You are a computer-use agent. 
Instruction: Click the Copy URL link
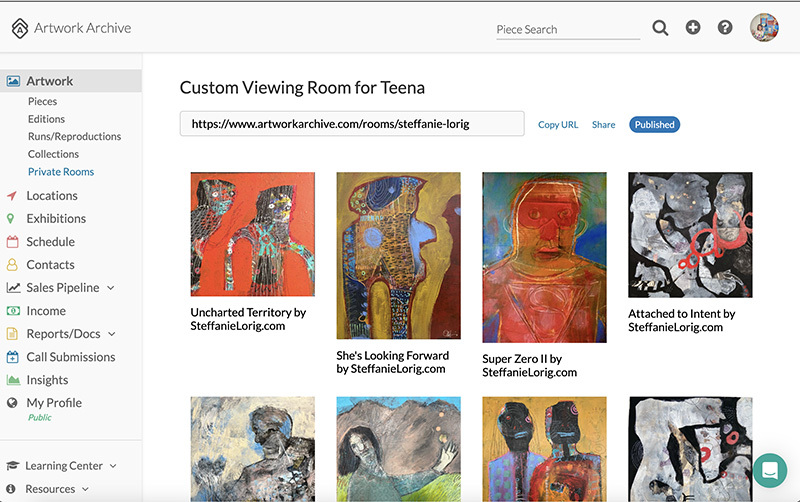tap(558, 125)
